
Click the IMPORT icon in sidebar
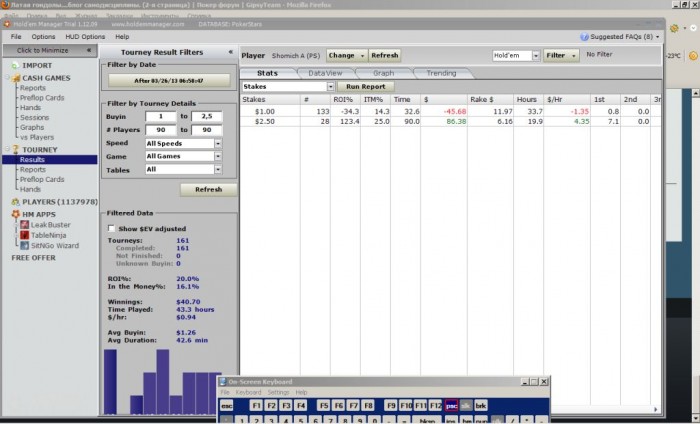(16, 66)
